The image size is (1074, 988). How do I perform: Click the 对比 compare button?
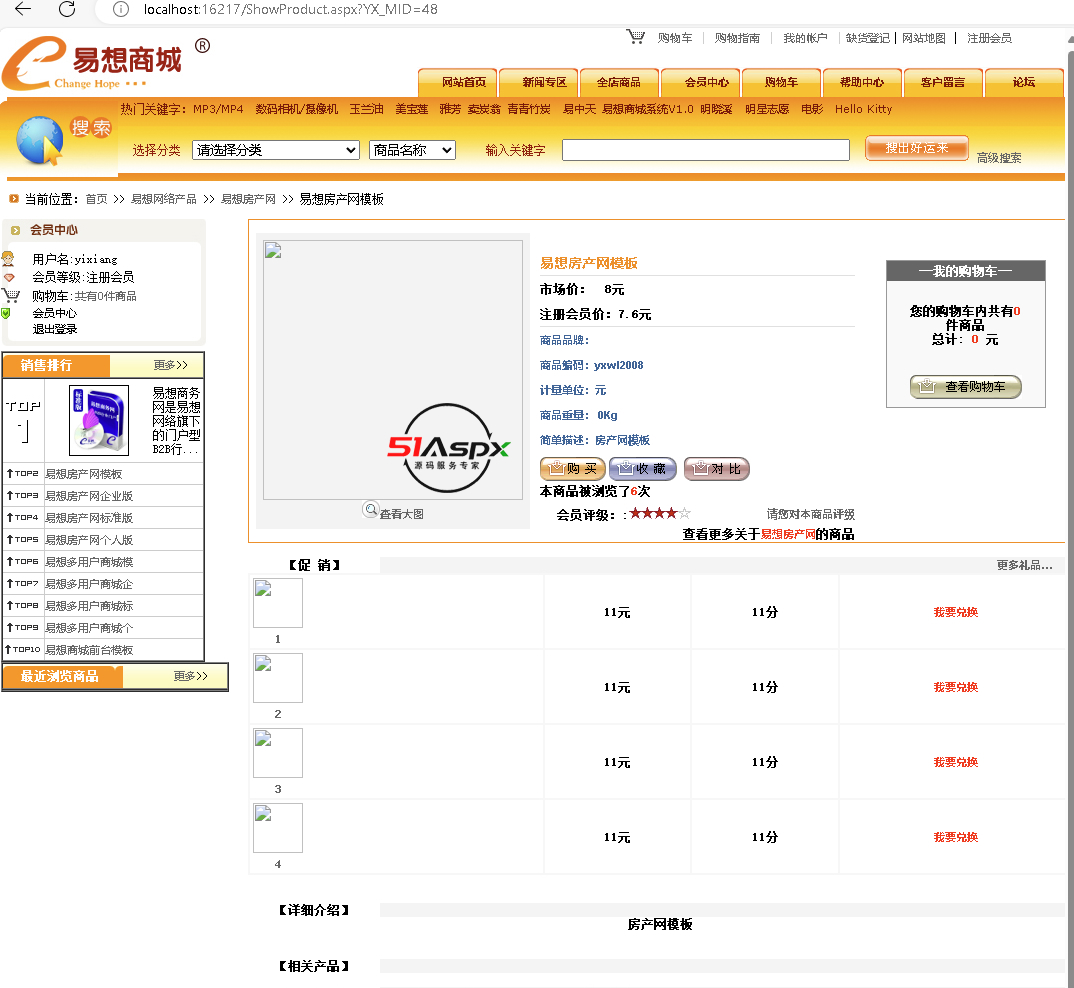716,469
